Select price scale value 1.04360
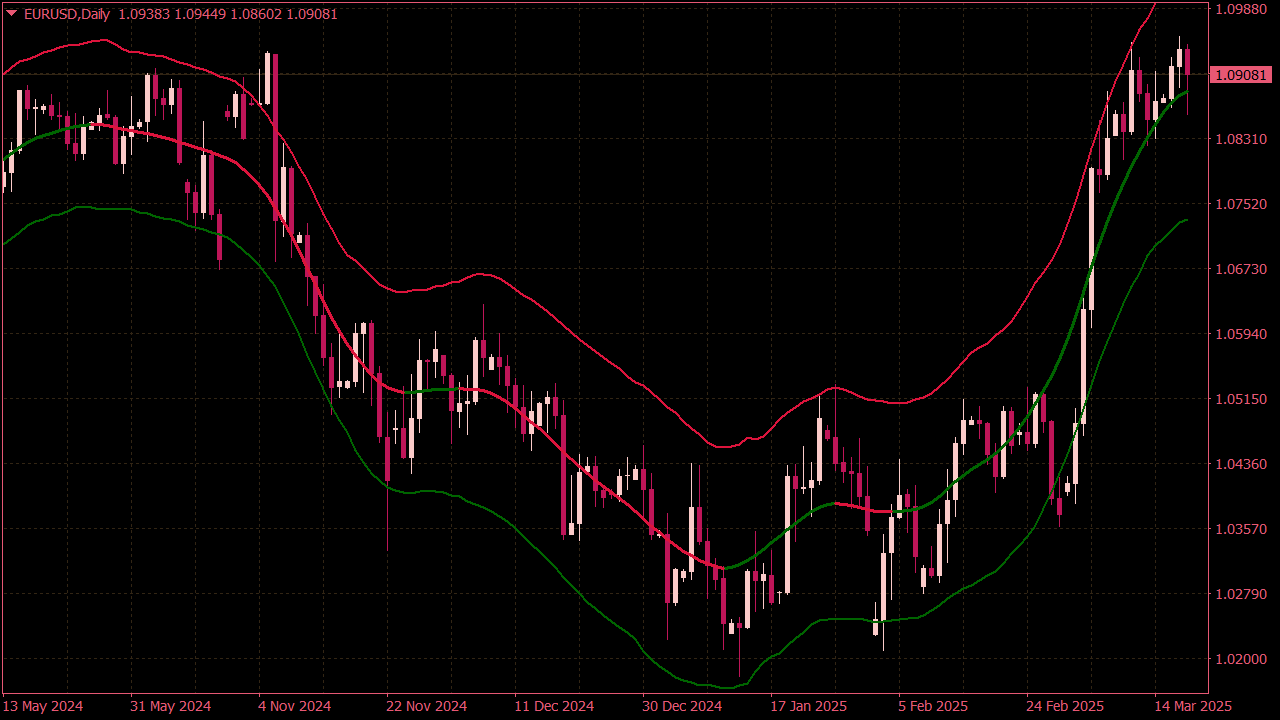The height and width of the screenshot is (720, 1280). click(x=1241, y=464)
